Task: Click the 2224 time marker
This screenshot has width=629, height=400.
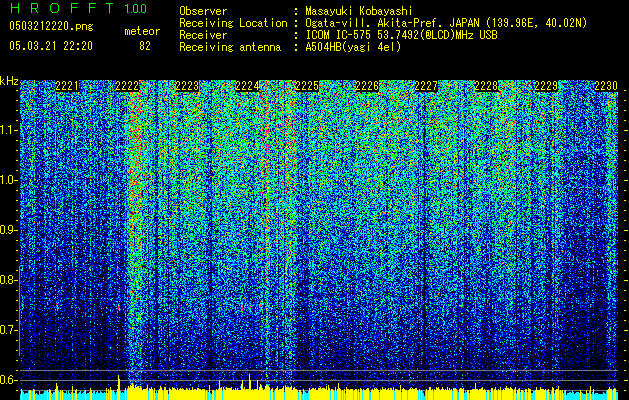Action: pos(247,86)
